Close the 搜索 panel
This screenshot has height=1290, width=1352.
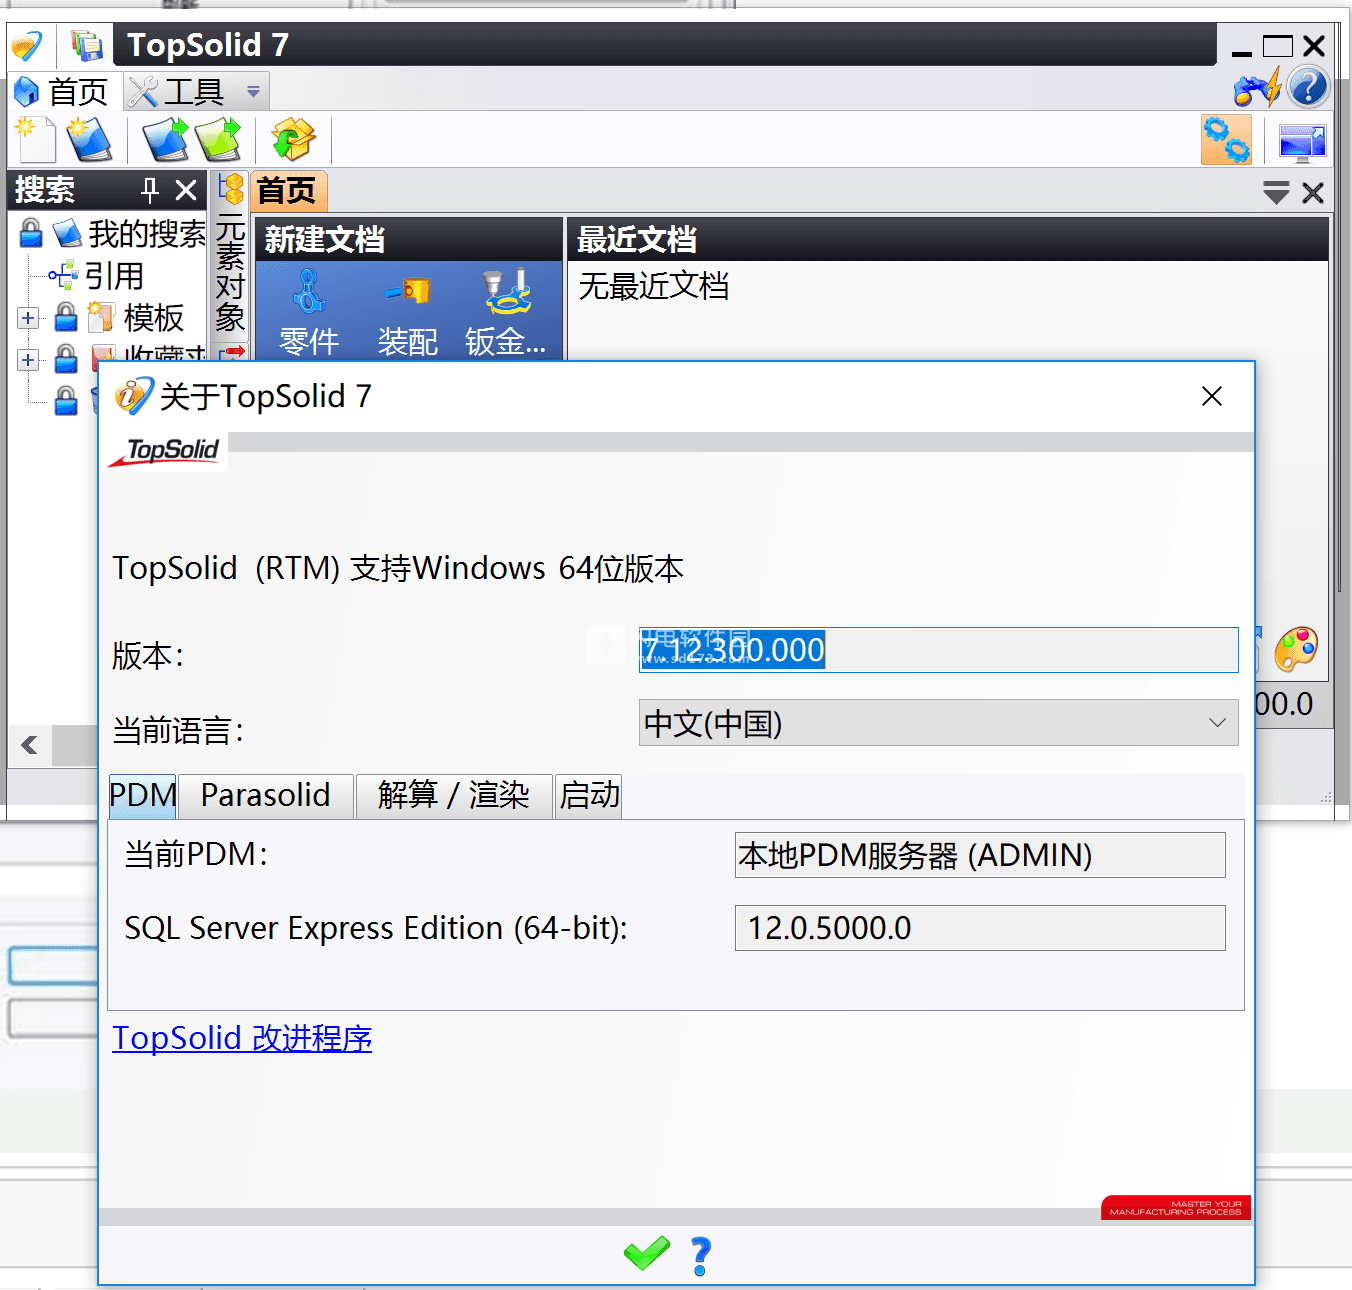(x=186, y=190)
